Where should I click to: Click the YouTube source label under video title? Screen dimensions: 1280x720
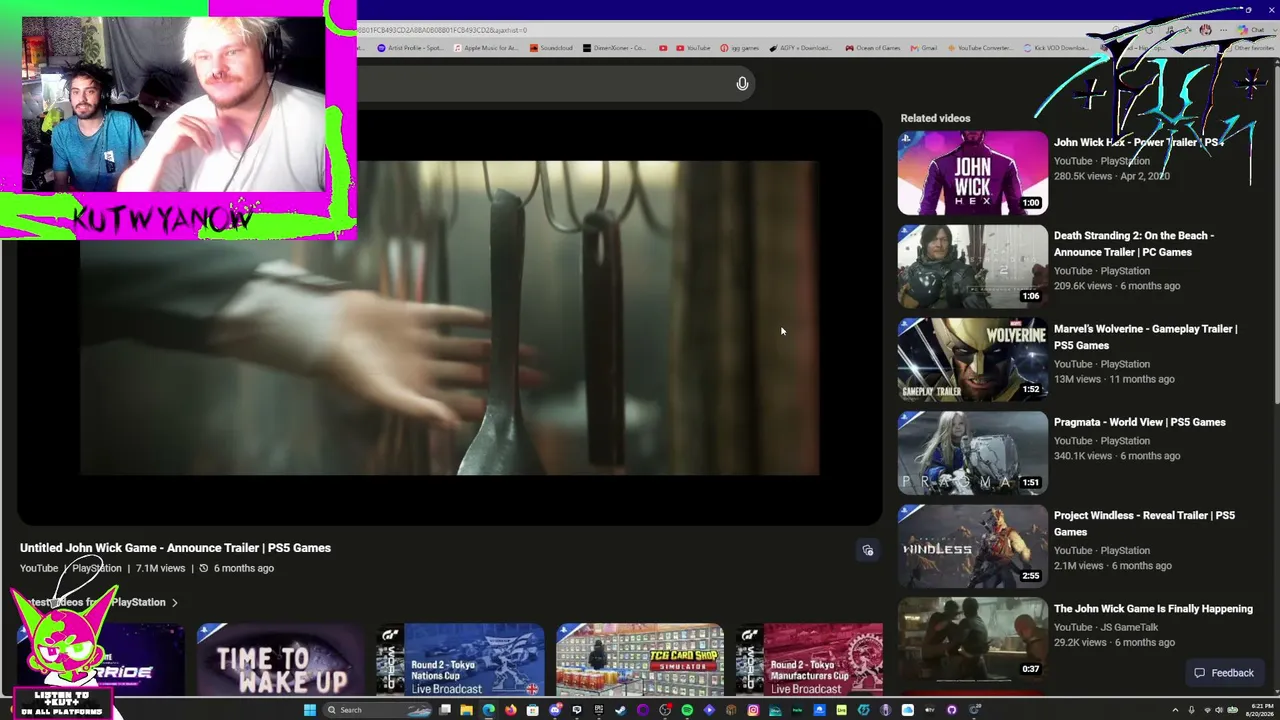click(x=39, y=568)
